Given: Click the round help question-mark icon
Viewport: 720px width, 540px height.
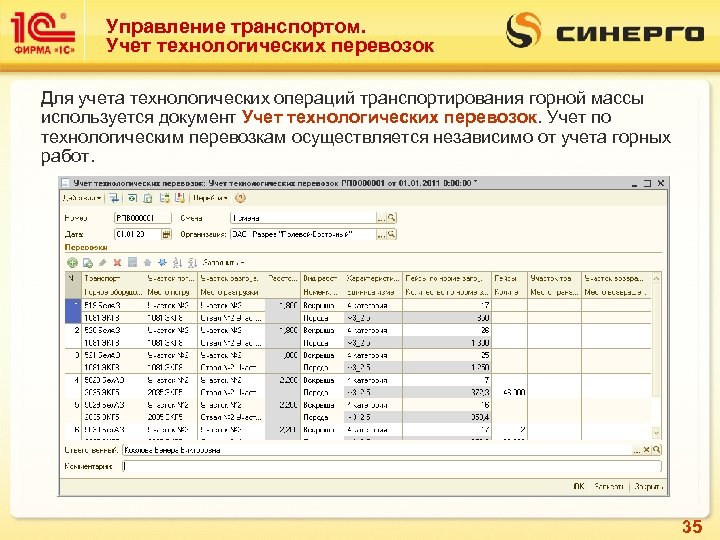Looking at the screenshot, I should tap(240, 198).
